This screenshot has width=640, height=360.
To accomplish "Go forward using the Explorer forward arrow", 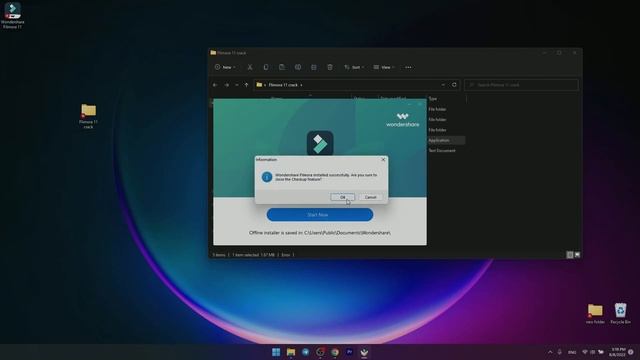I will [x=227, y=85].
